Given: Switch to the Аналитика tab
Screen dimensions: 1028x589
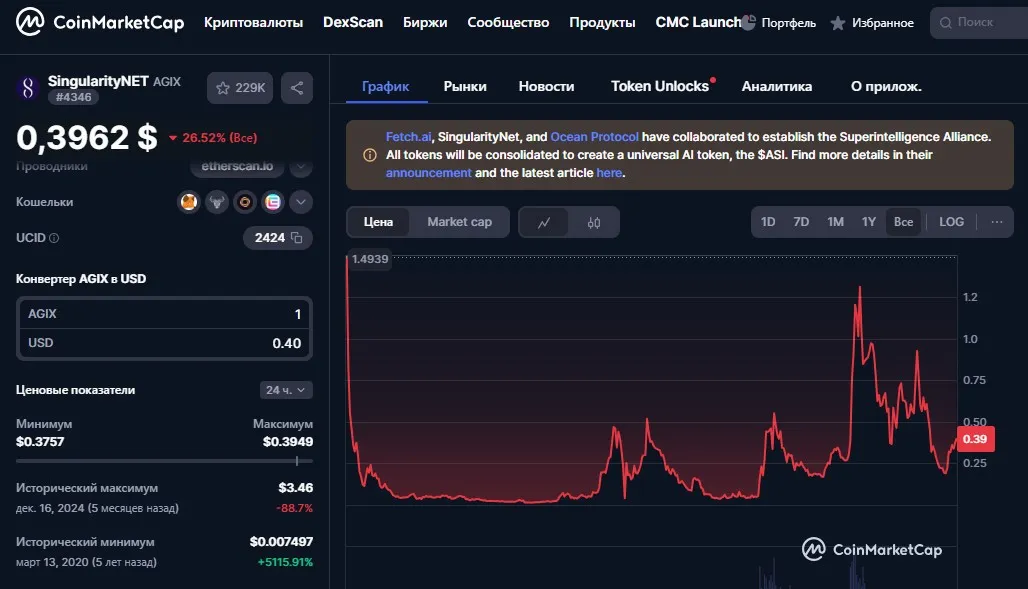Looking at the screenshot, I should point(776,87).
